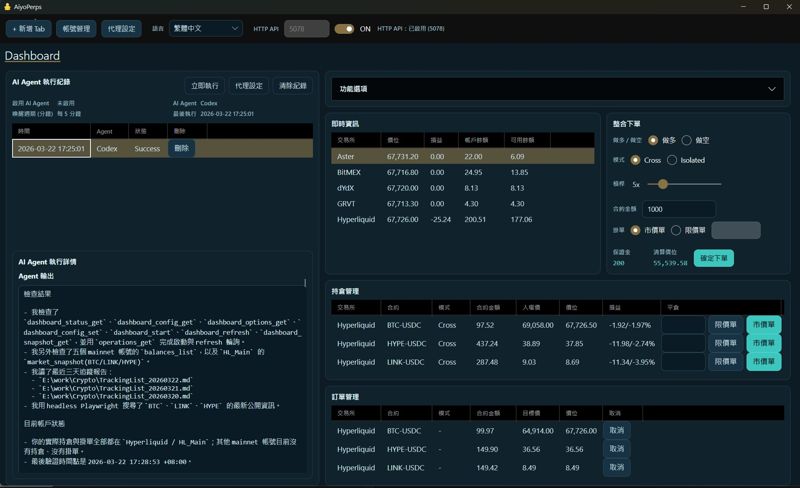The image size is (800, 488).
Task: Click 市價單 close for BTC-USDC position
Action: click(x=764, y=325)
